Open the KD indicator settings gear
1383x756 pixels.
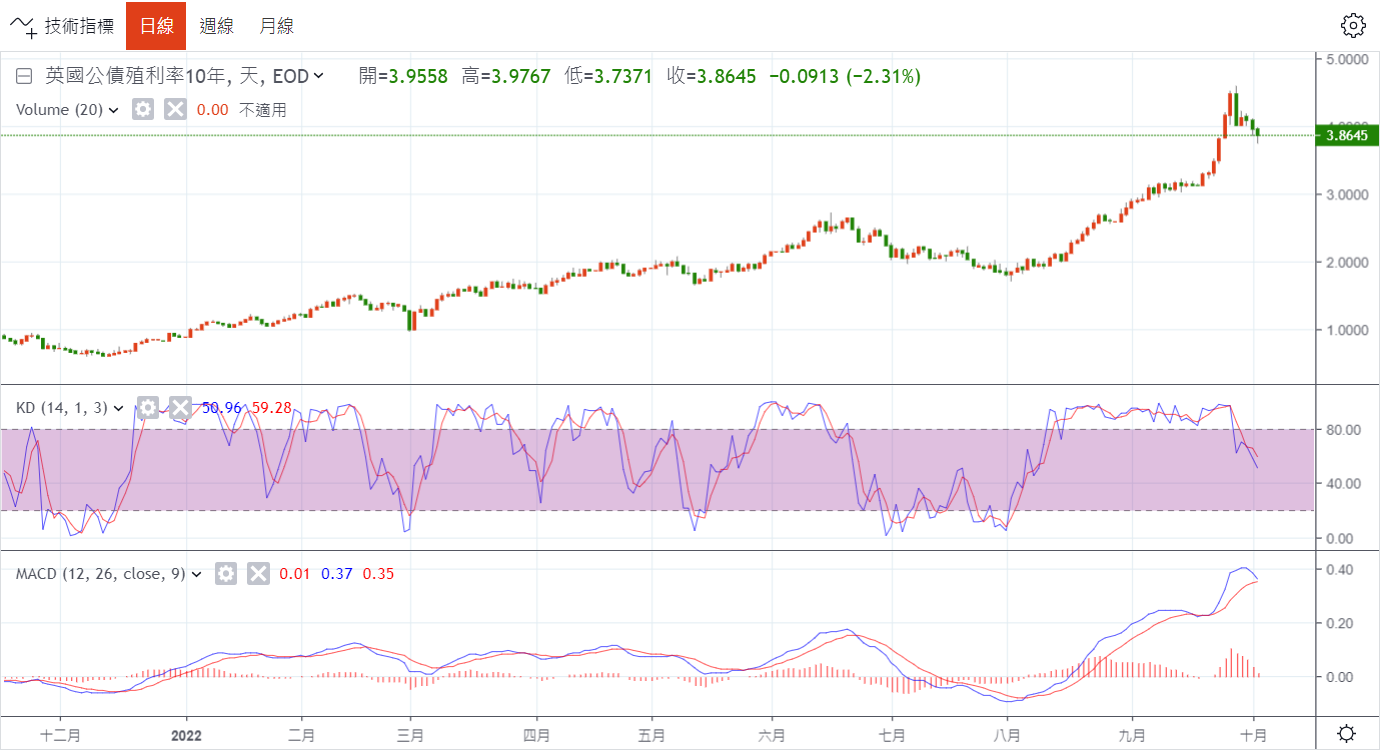(x=148, y=408)
